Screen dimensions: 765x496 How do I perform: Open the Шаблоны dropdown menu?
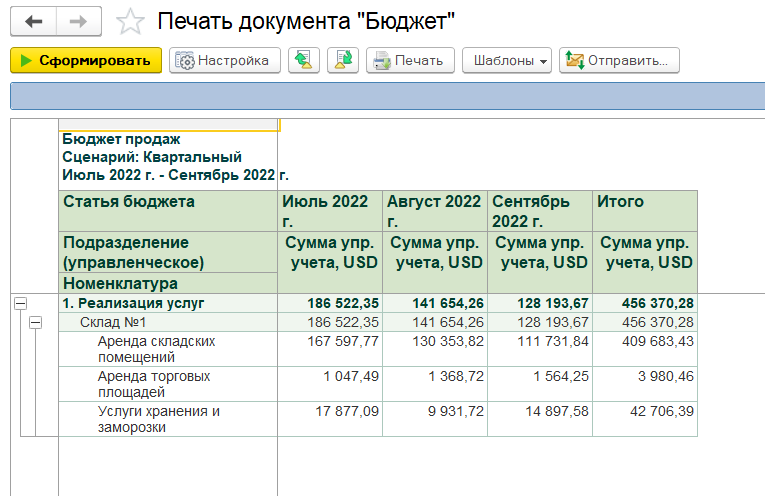point(506,60)
